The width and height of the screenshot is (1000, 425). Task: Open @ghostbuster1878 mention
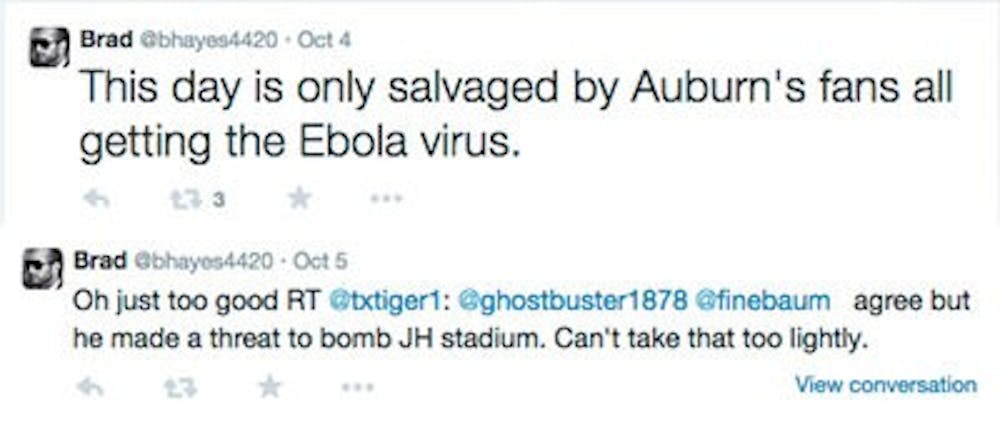(x=571, y=300)
